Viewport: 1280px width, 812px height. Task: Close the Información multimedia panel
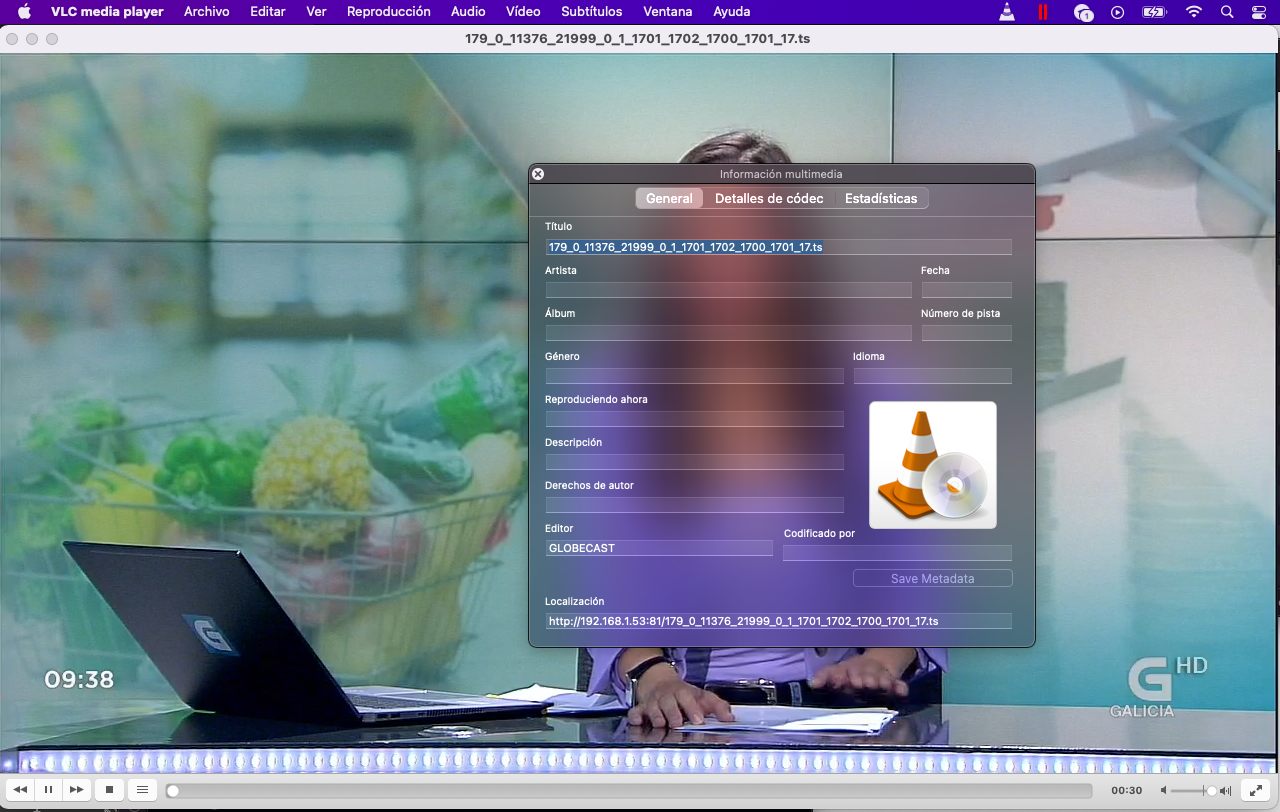click(538, 174)
